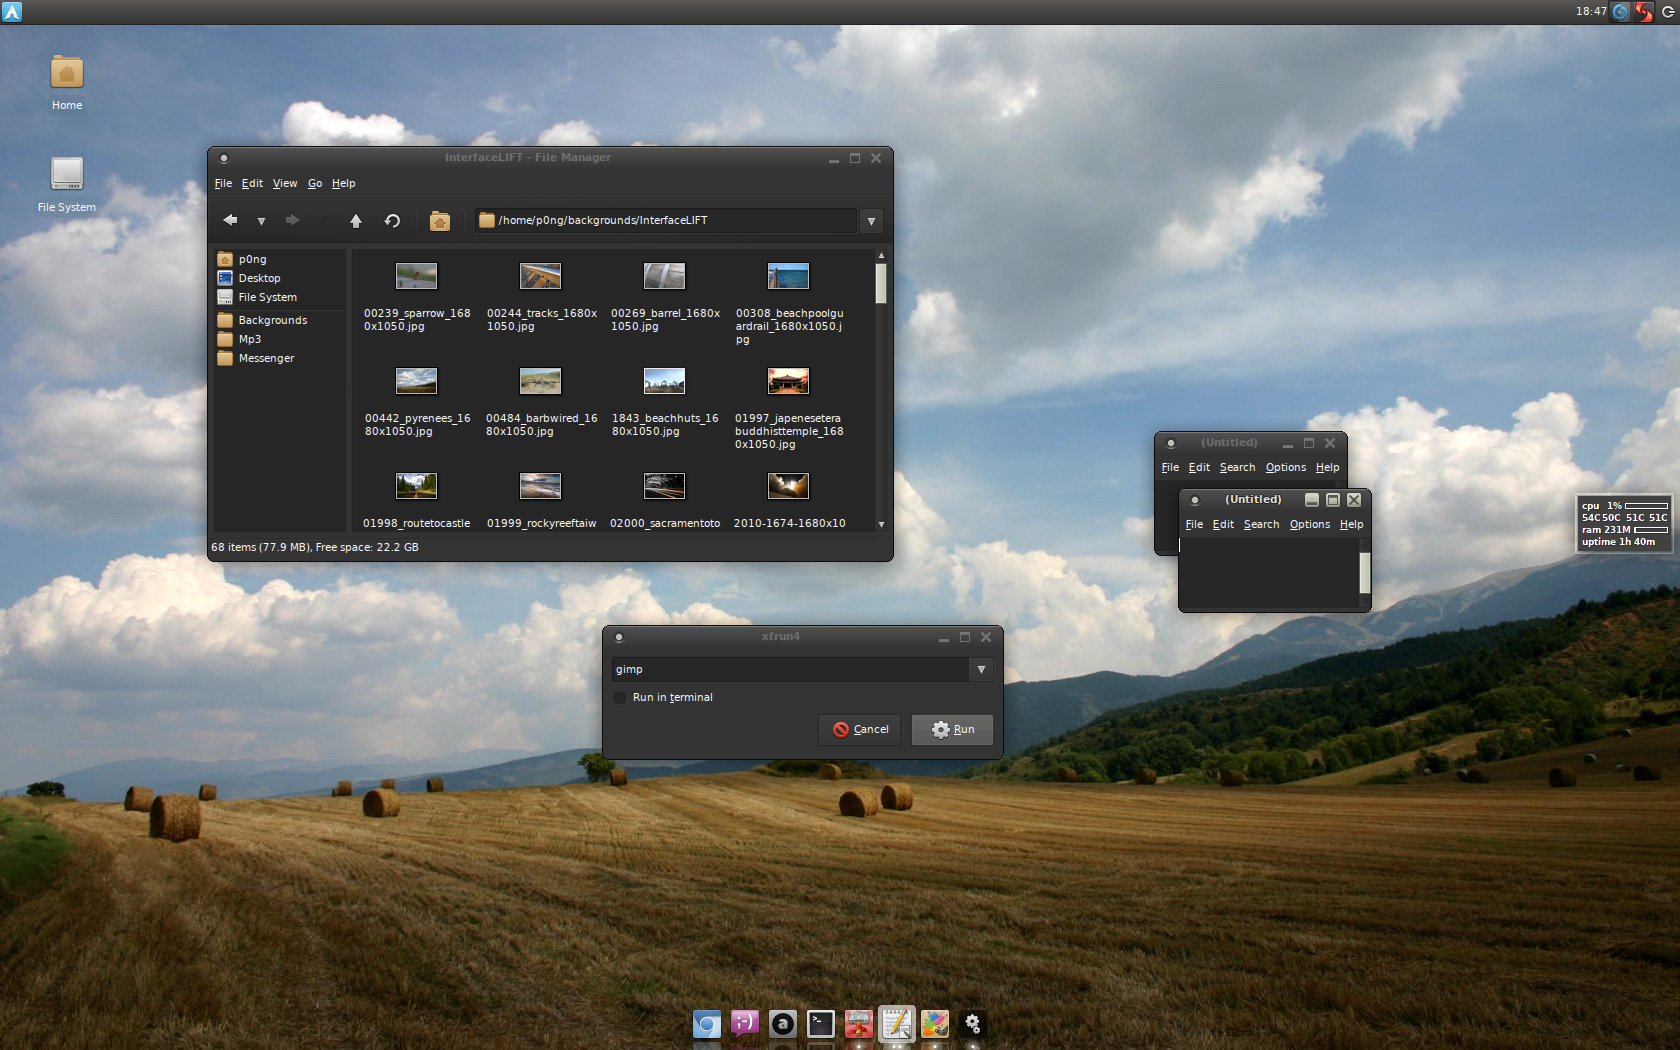The height and width of the screenshot is (1050, 1680).
Task: Expand the xfrun4 command history dropdown
Action: pyautogui.click(x=981, y=669)
